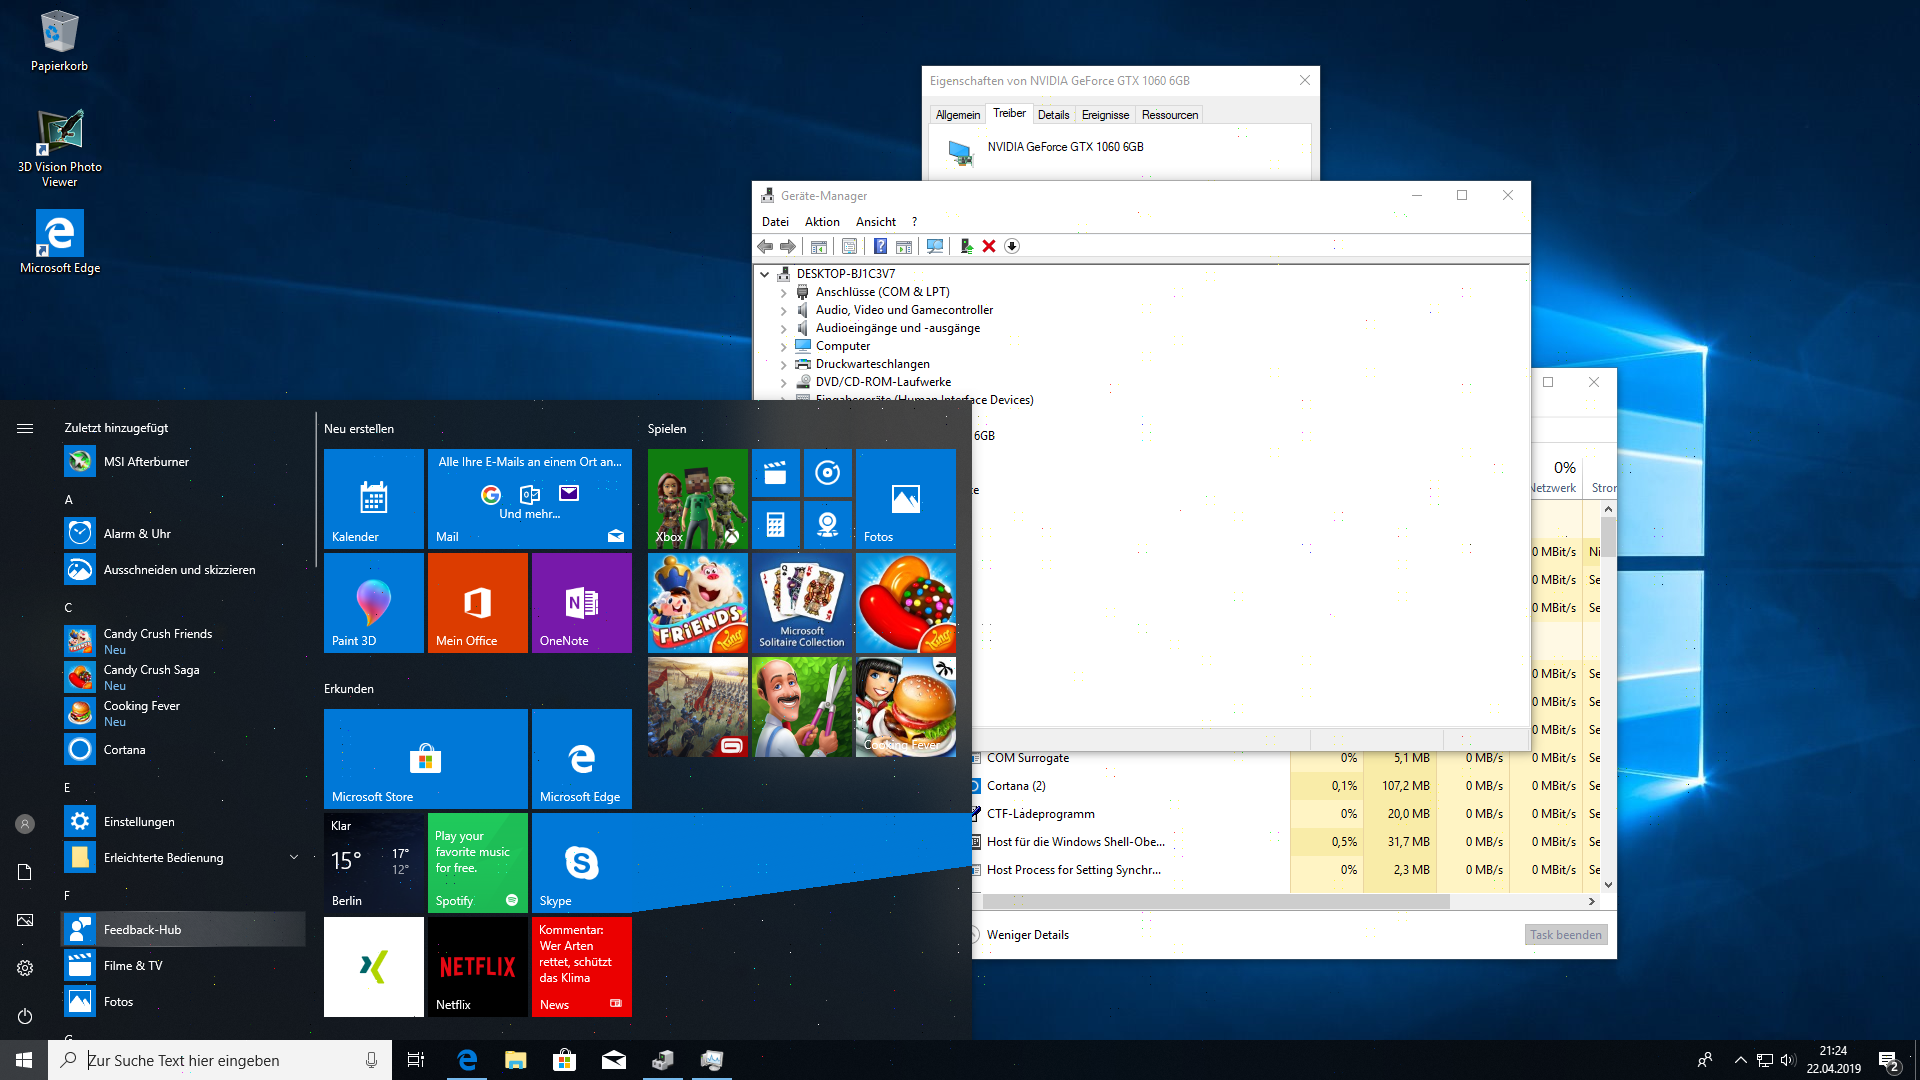Switch to the Details tab

[x=1053, y=115]
